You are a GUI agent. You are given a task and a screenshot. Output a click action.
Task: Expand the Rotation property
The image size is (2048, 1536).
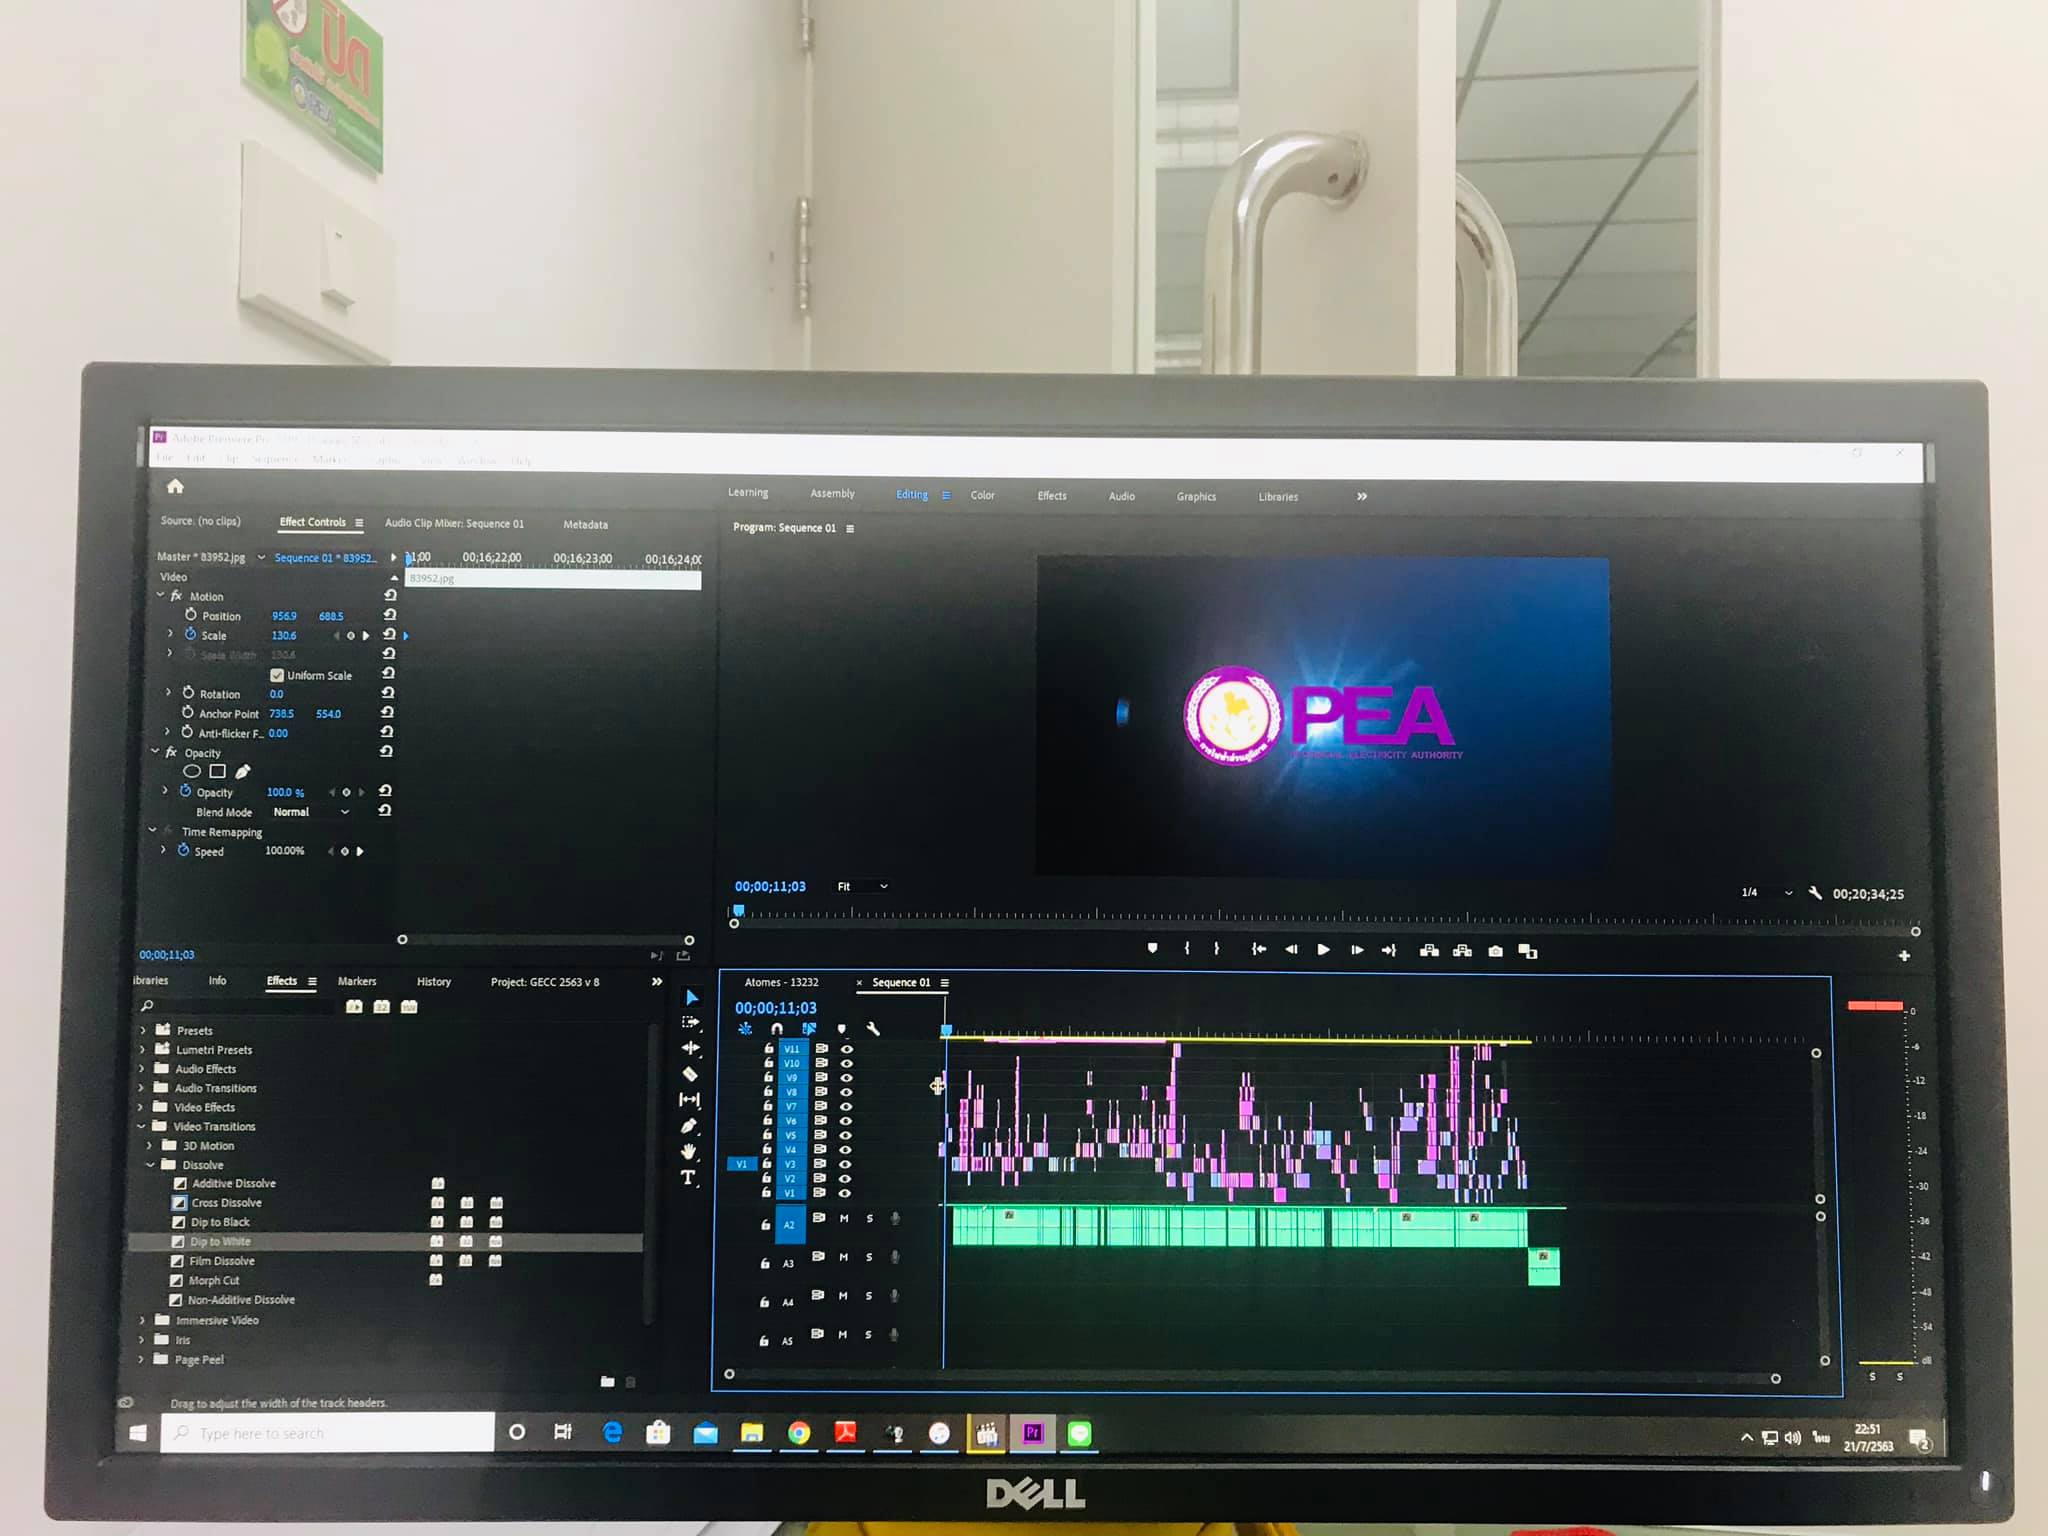[x=168, y=692]
